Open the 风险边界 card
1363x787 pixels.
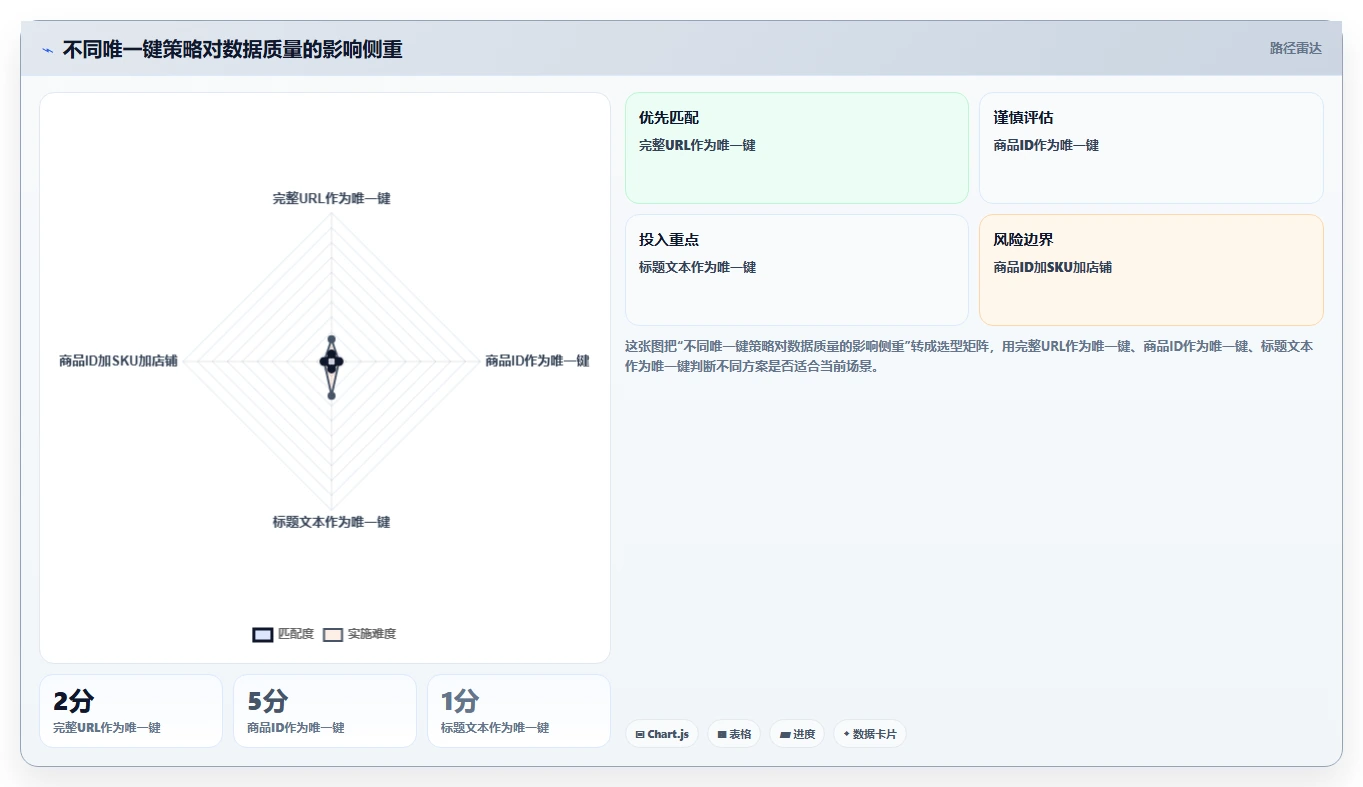(1151, 270)
